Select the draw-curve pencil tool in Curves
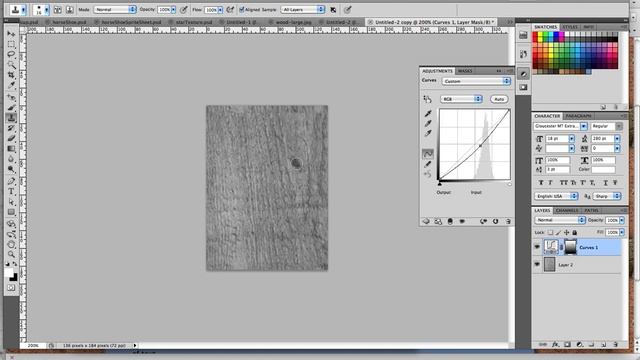 [x=428, y=164]
